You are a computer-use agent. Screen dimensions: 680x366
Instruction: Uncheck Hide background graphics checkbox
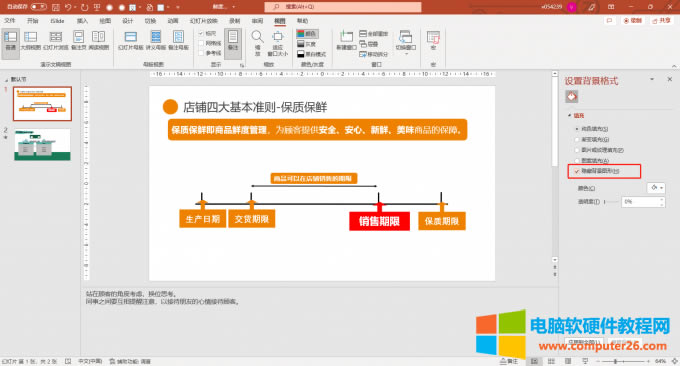[x=577, y=171]
